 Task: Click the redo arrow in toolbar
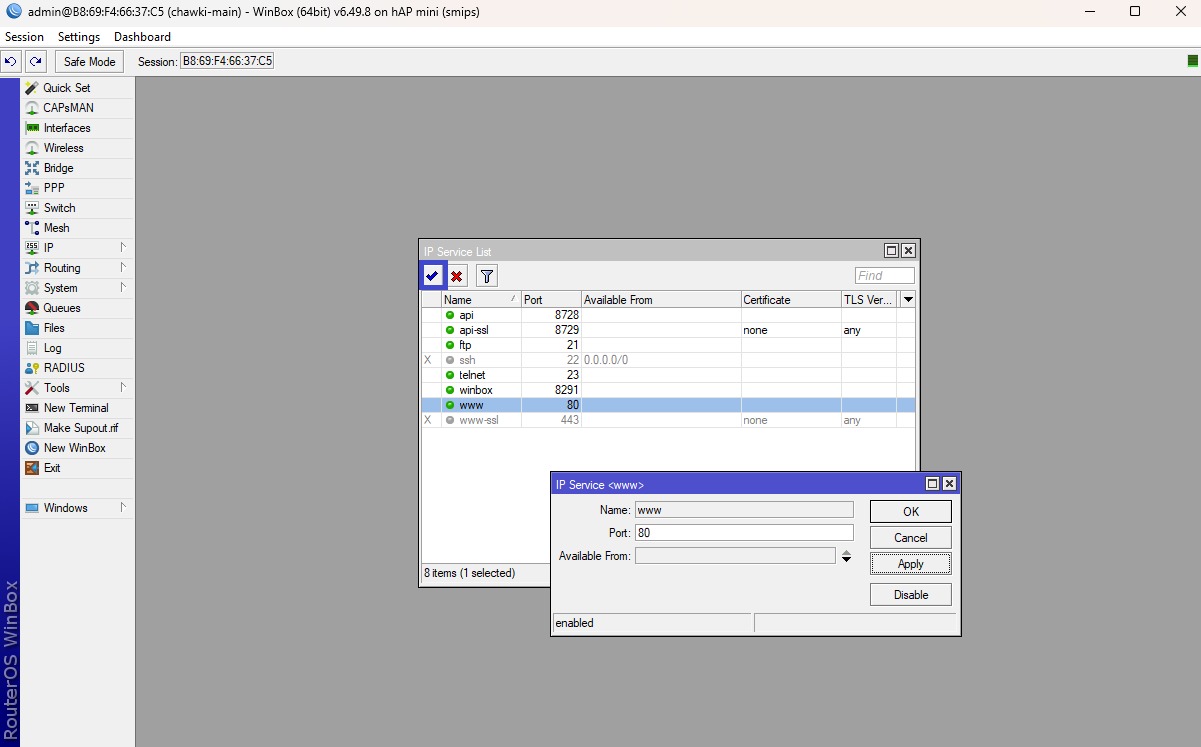36,61
